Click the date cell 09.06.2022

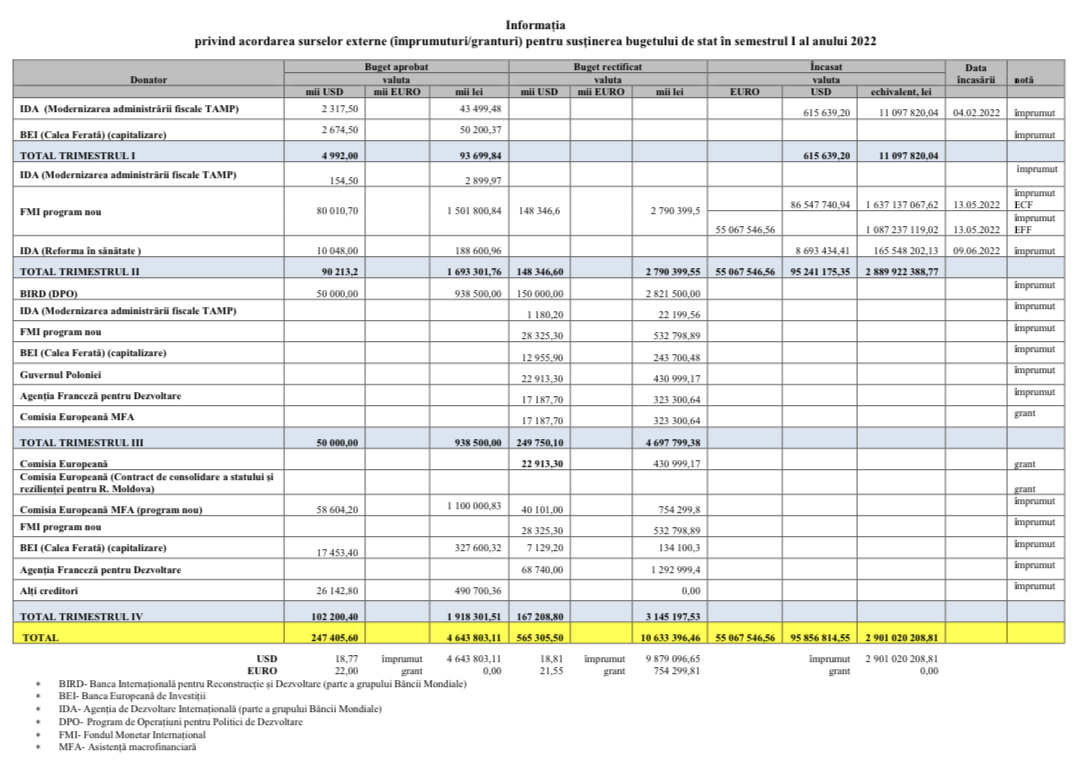tap(976, 250)
